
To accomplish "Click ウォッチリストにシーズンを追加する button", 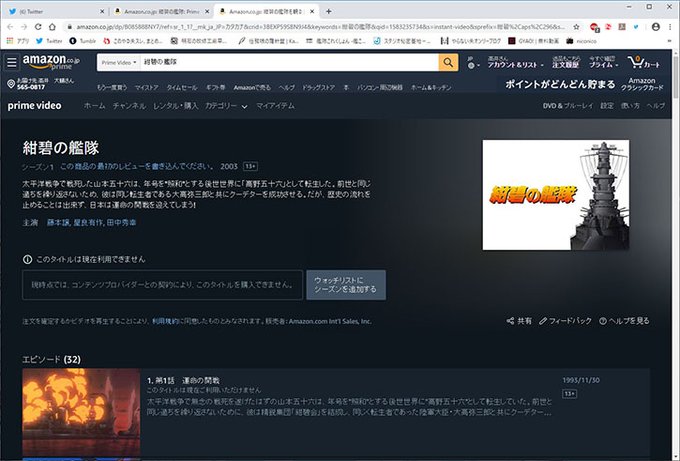I will pyautogui.click(x=346, y=285).
